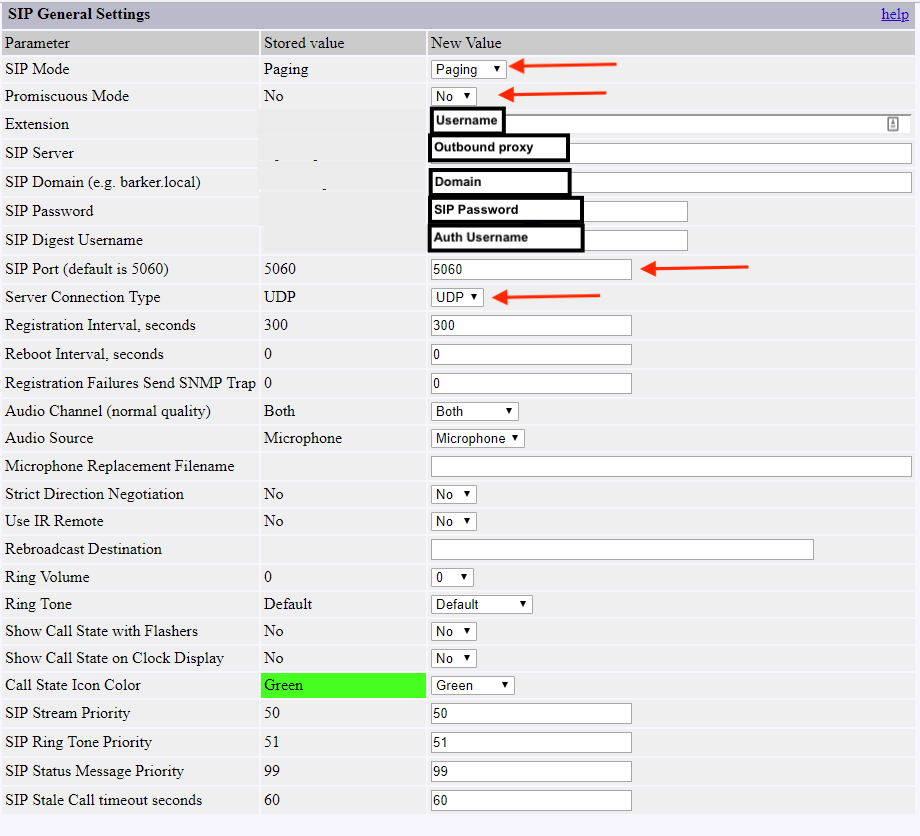This screenshot has width=920, height=836.
Task: Click the 'SIP Digest Username' label
Action: (x=74, y=241)
